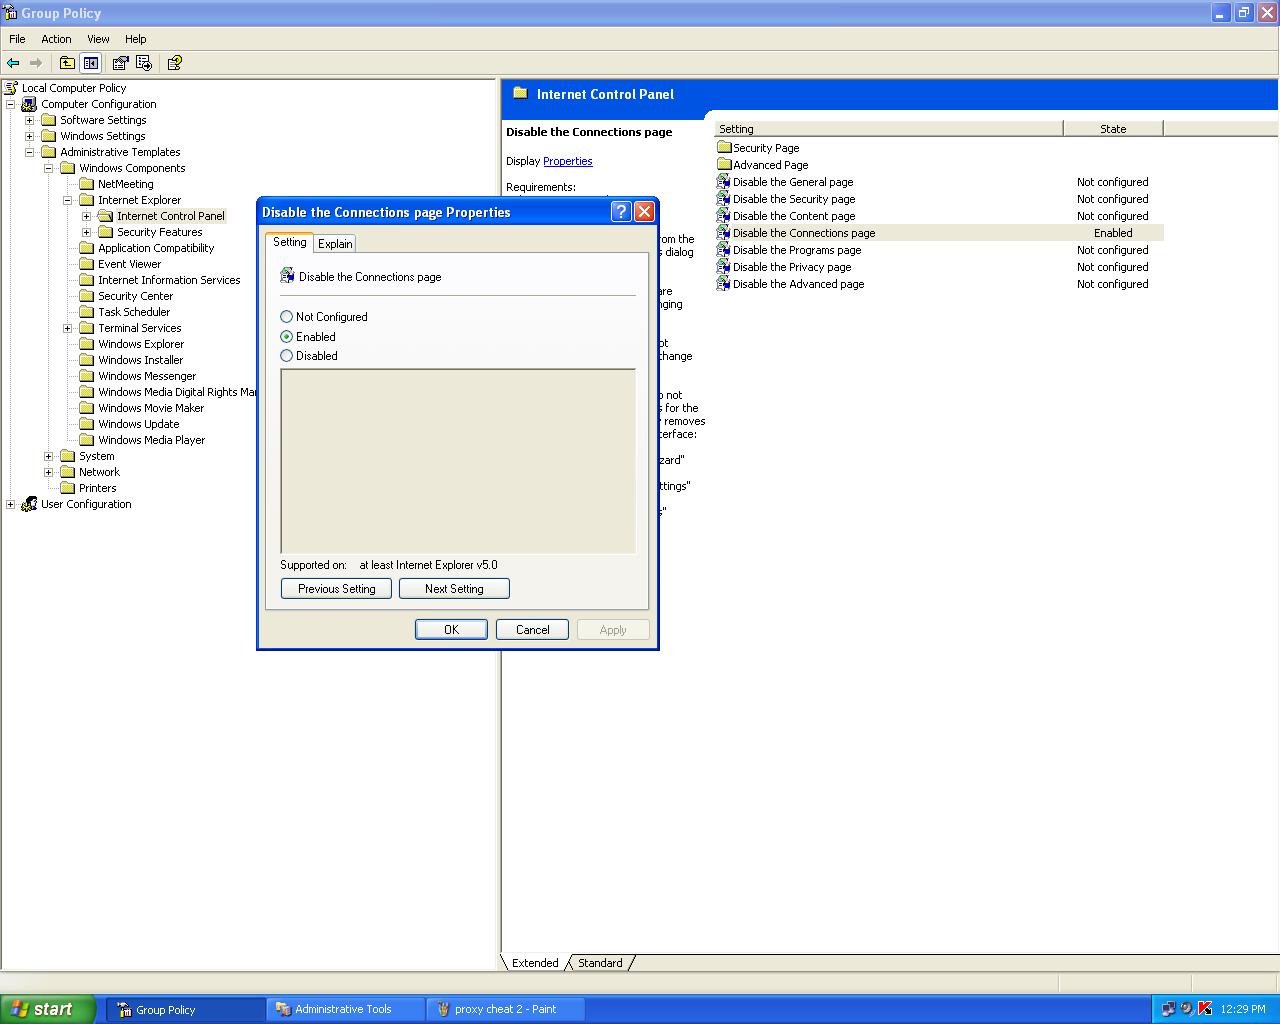
Task: Click the Disable the Security page policy icon
Action: click(724, 199)
